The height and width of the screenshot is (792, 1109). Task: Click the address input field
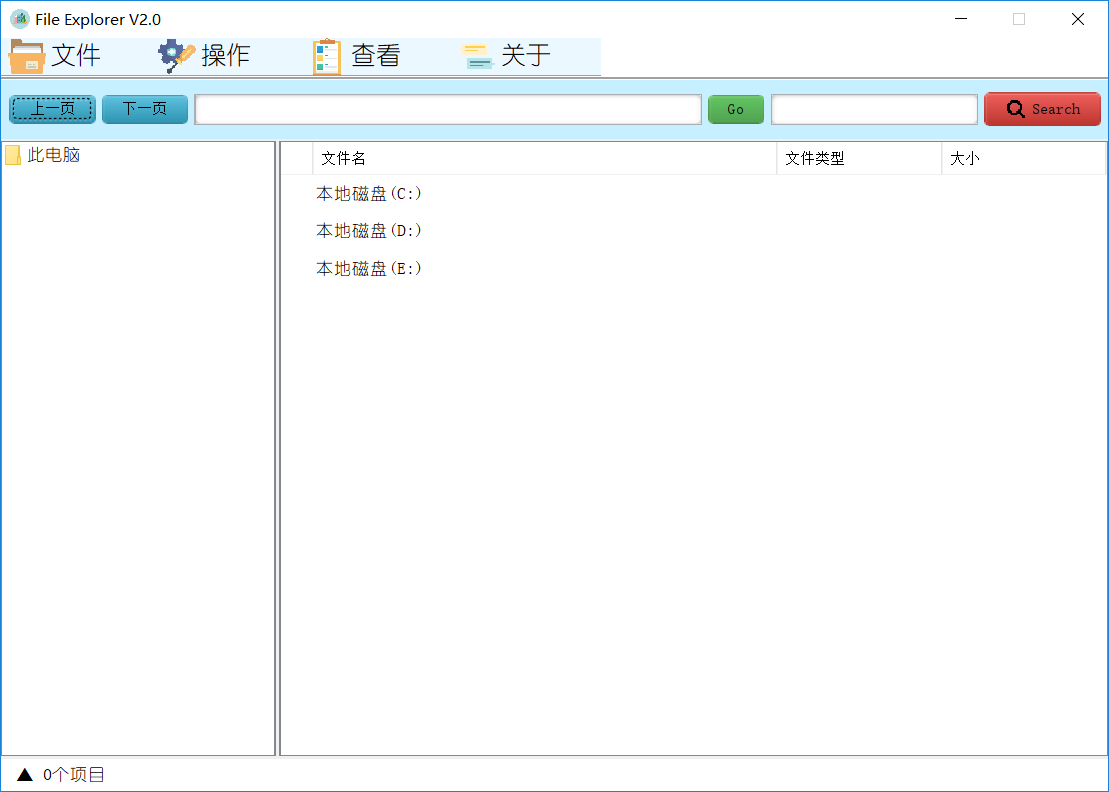[447, 109]
